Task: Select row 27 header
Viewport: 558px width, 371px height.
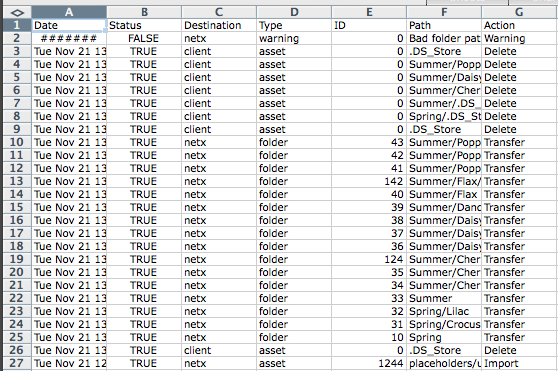Action: [x=17, y=363]
